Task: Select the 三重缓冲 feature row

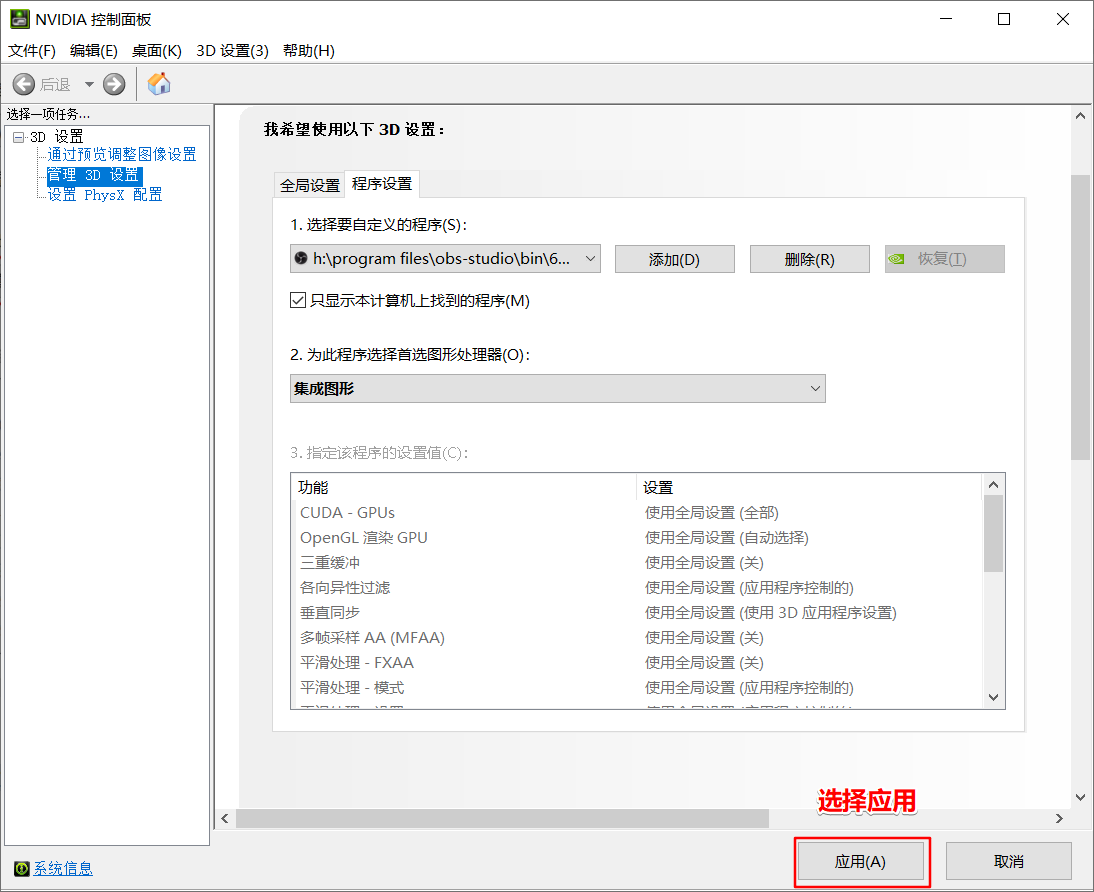Action: 636,563
